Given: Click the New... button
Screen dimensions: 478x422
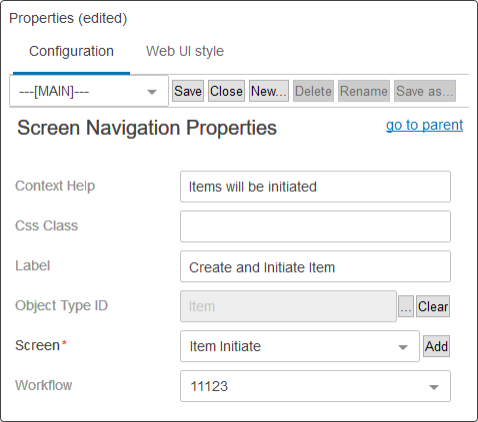Looking at the screenshot, I should [269, 91].
